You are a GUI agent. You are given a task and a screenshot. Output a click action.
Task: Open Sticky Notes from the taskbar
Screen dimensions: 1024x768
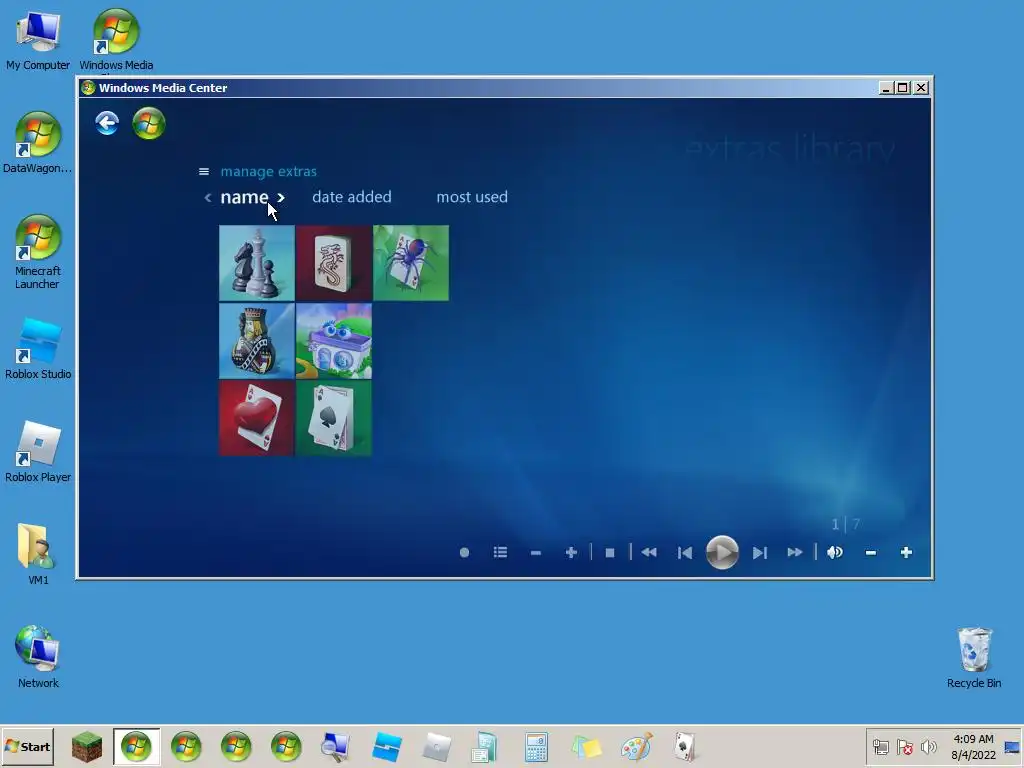pyautogui.click(x=586, y=746)
